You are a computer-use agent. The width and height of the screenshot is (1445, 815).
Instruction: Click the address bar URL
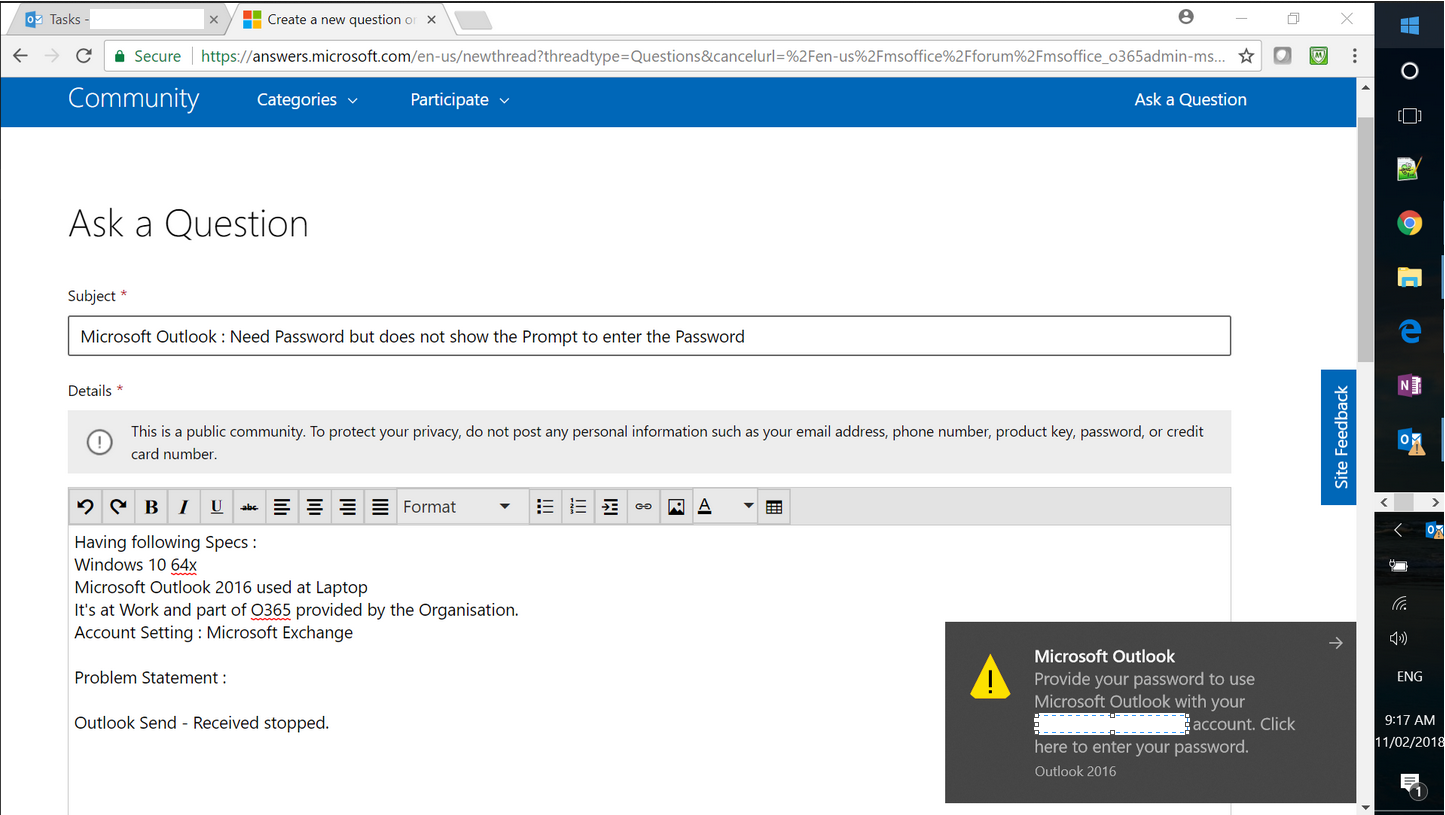pyautogui.click(x=712, y=56)
